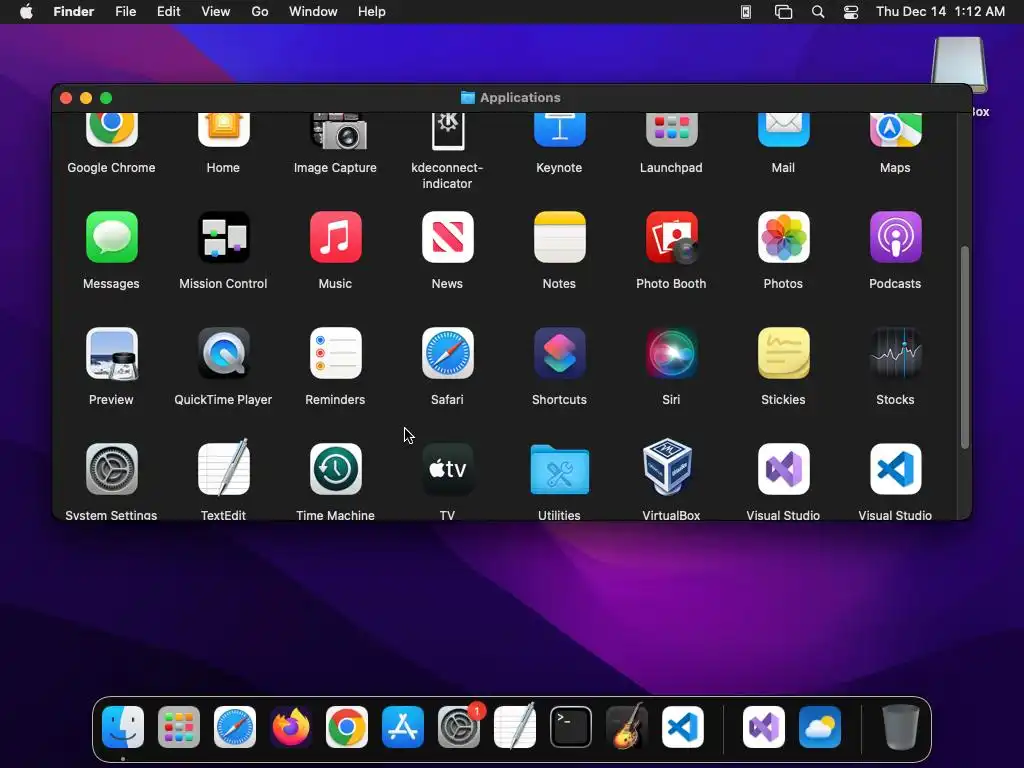Click the Applications window vertical scrollbar
The height and width of the screenshot is (768, 1024).
(965, 347)
